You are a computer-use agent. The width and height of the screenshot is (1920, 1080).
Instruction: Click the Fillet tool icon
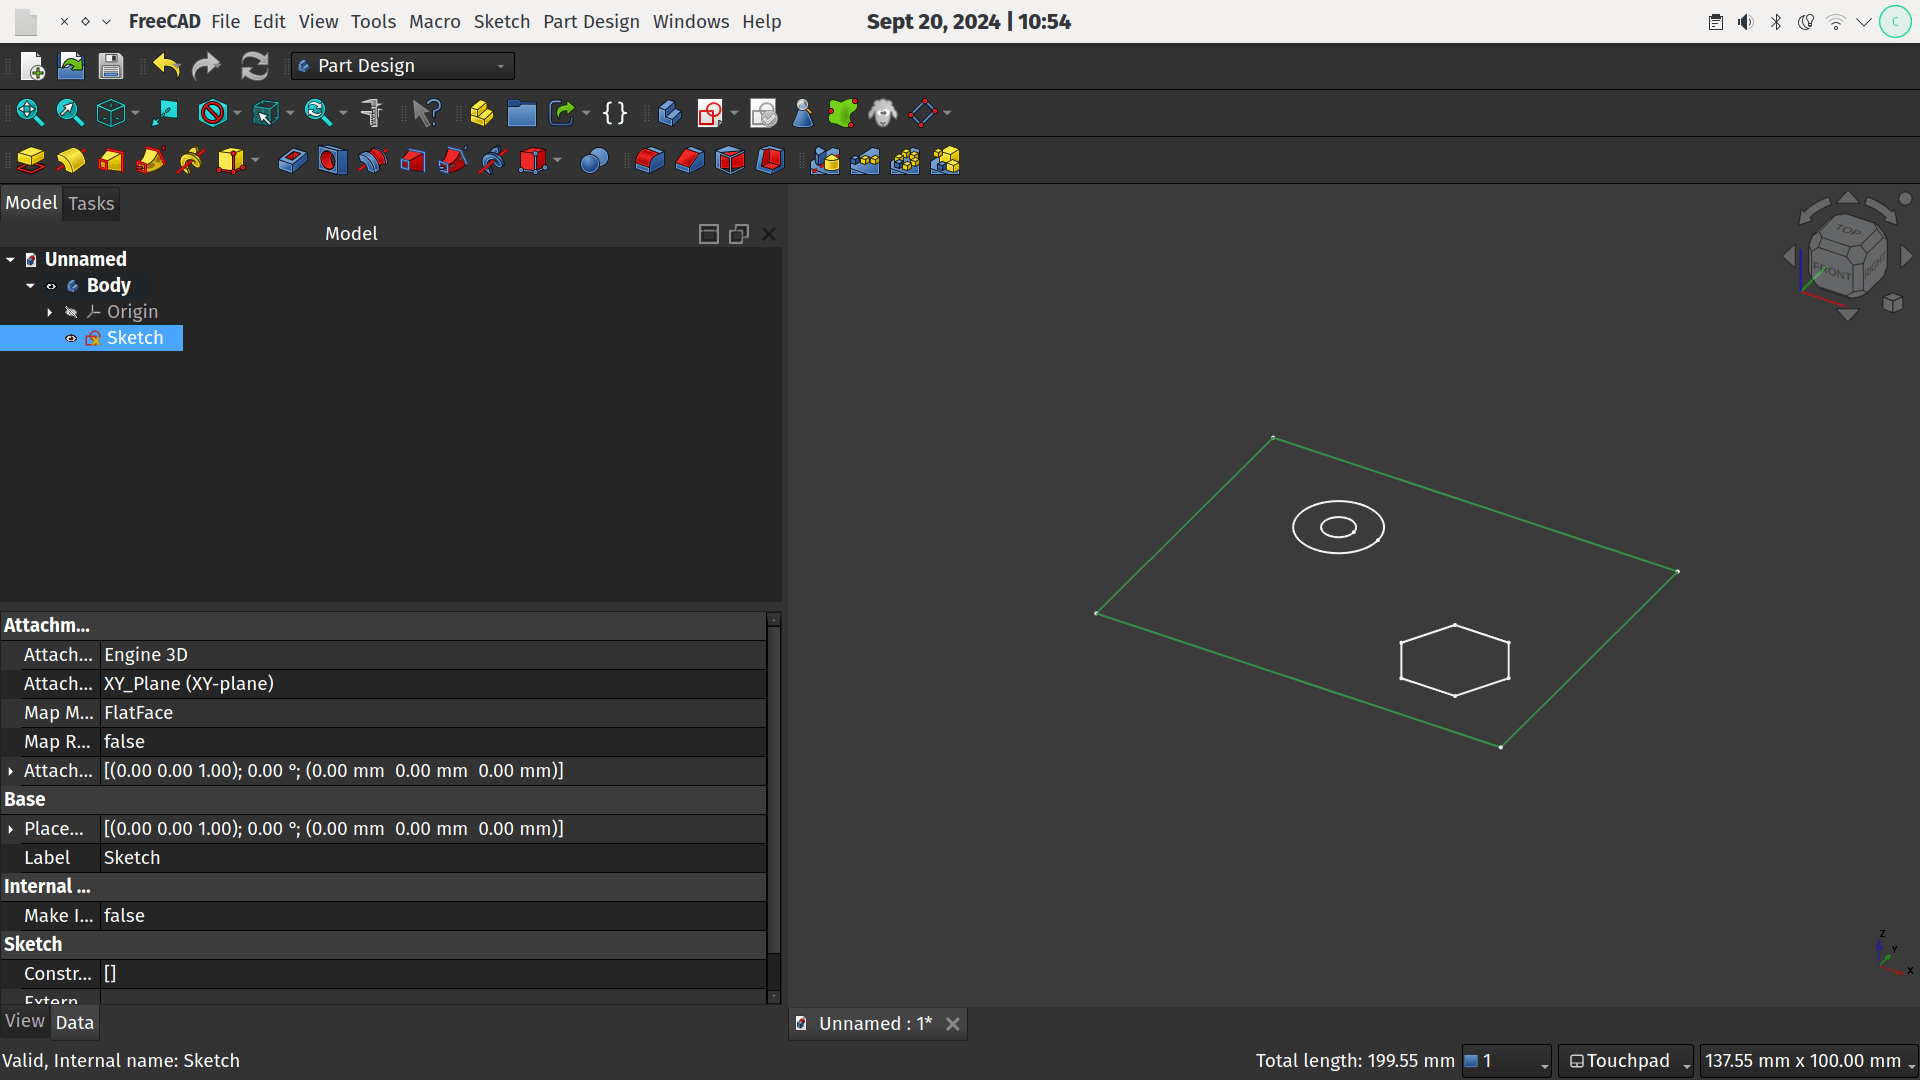click(649, 161)
